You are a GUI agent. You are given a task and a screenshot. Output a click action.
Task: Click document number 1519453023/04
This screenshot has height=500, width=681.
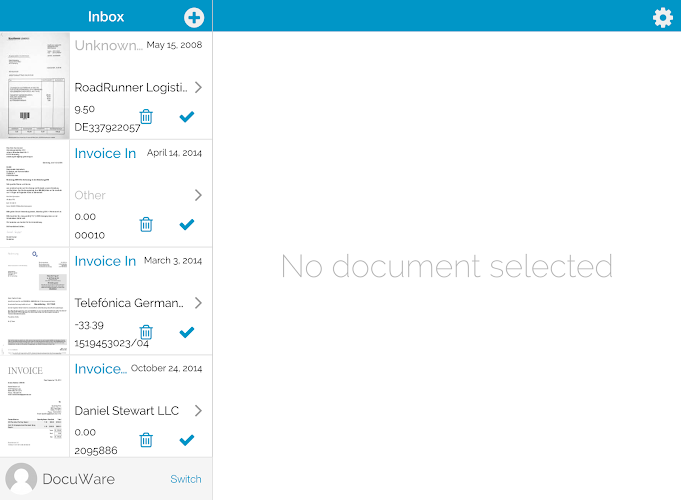point(112,343)
